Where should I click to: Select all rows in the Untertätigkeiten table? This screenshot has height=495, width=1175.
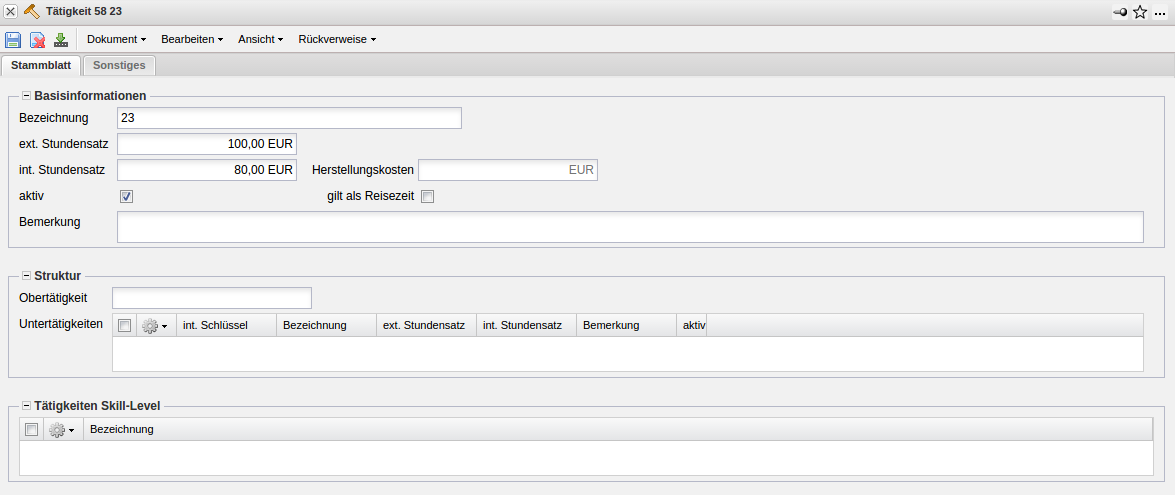[x=124, y=326]
